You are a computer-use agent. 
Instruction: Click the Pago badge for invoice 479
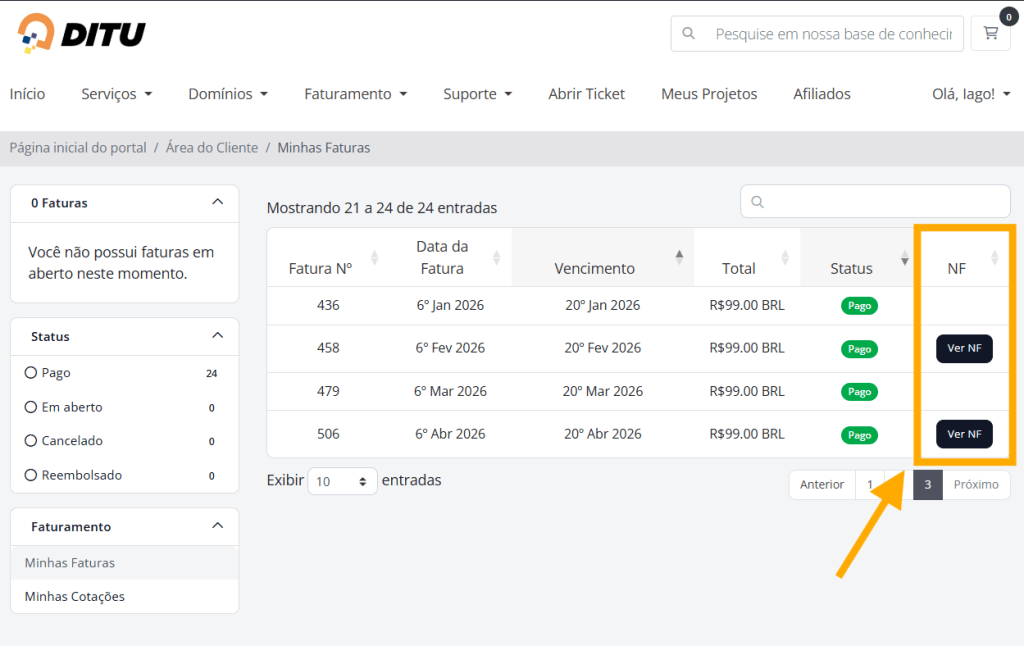(859, 392)
